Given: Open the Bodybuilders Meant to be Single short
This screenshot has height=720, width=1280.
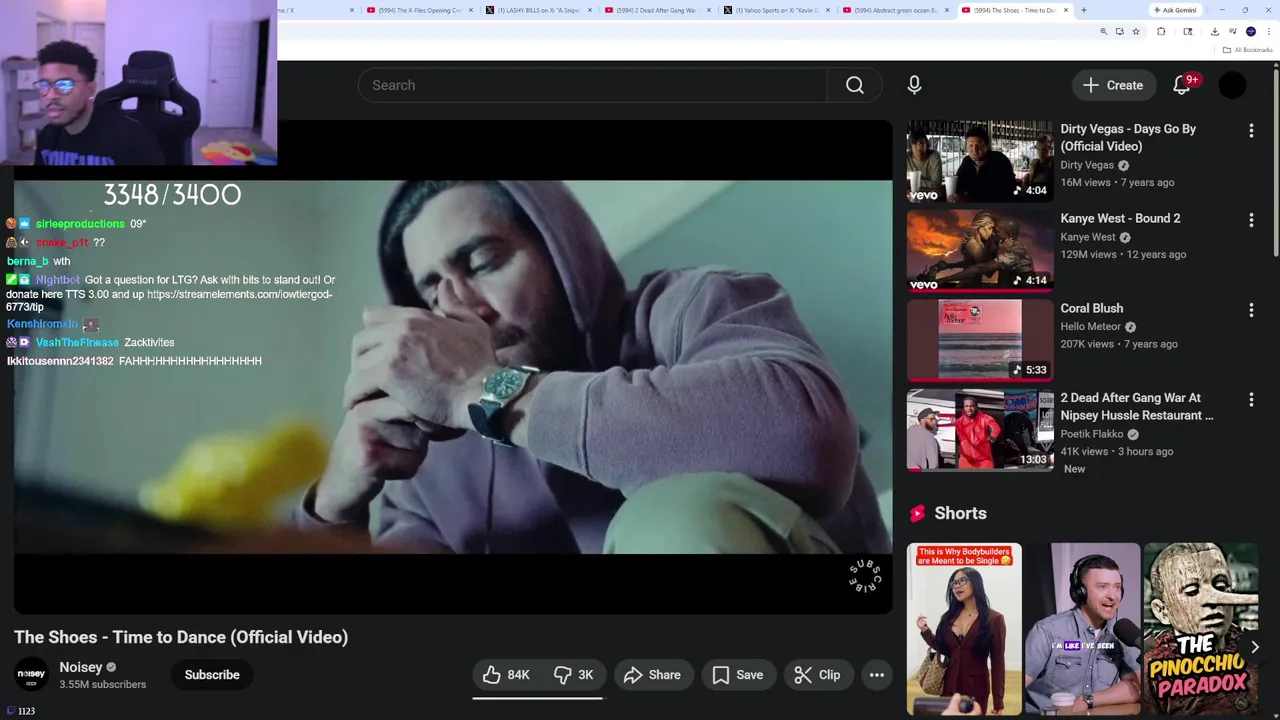Looking at the screenshot, I should pyautogui.click(x=964, y=629).
